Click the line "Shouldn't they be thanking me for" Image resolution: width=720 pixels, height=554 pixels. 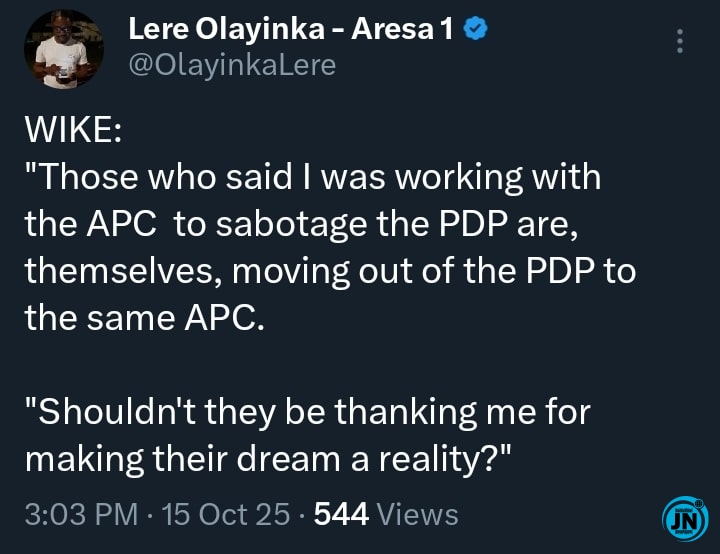pyautogui.click(x=306, y=412)
